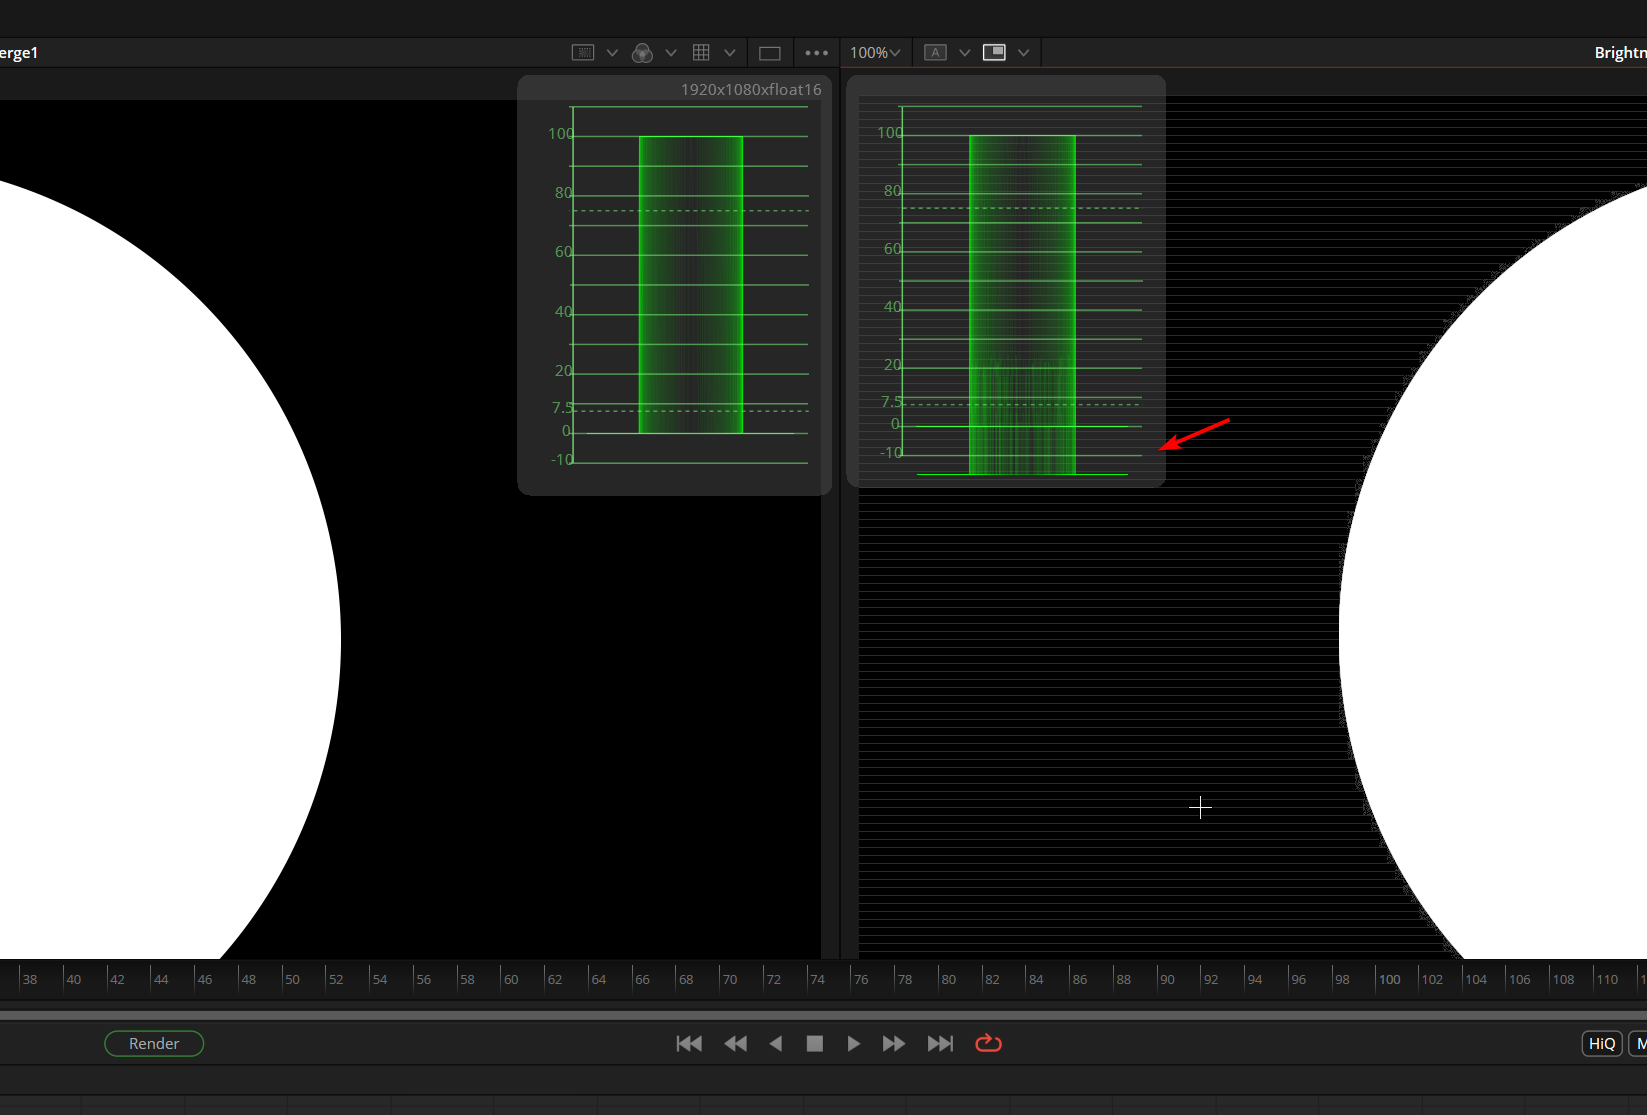Click the Render button
The width and height of the screenshot is (1647, 1115).
tap(154, 1043)
